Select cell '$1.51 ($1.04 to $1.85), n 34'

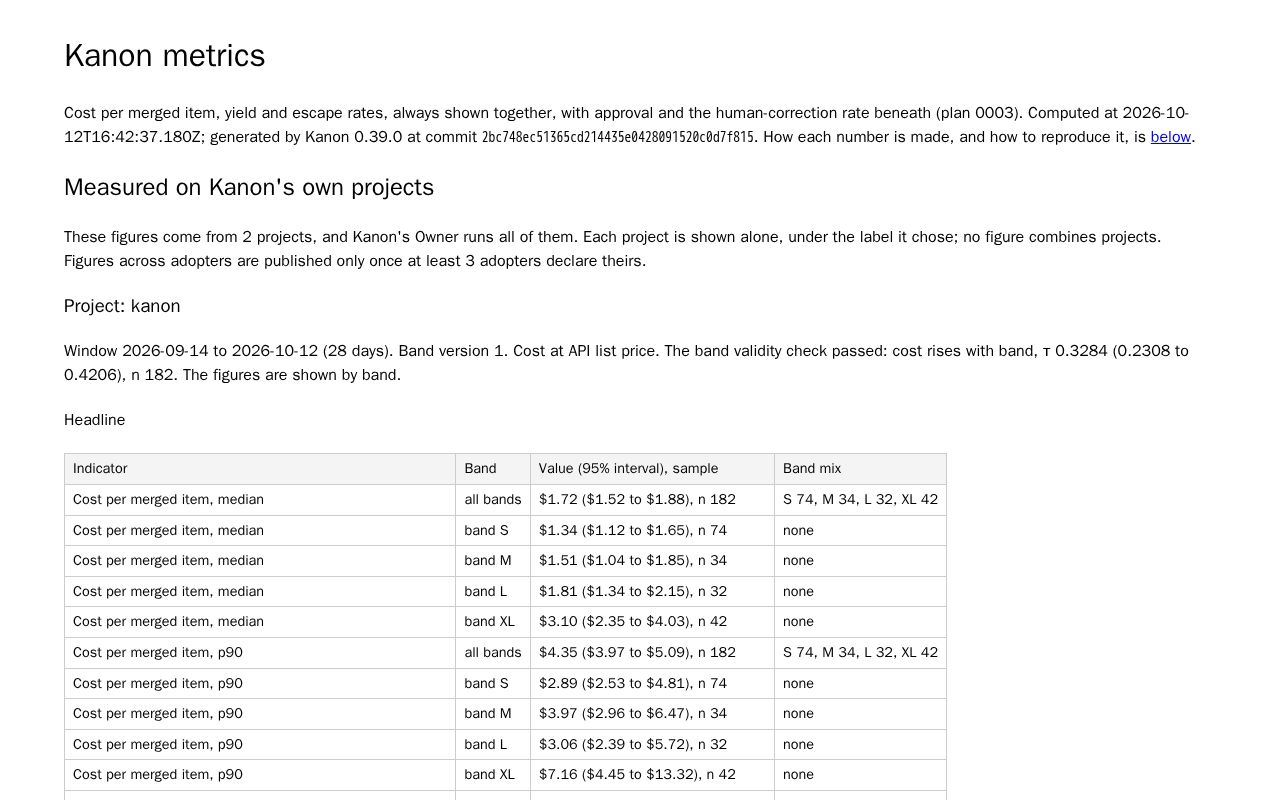(x=652, y=561)
